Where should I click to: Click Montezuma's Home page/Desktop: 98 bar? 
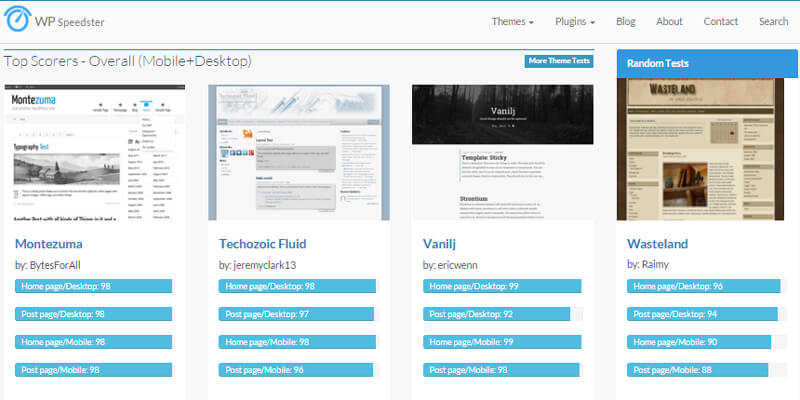click(93, 286)
